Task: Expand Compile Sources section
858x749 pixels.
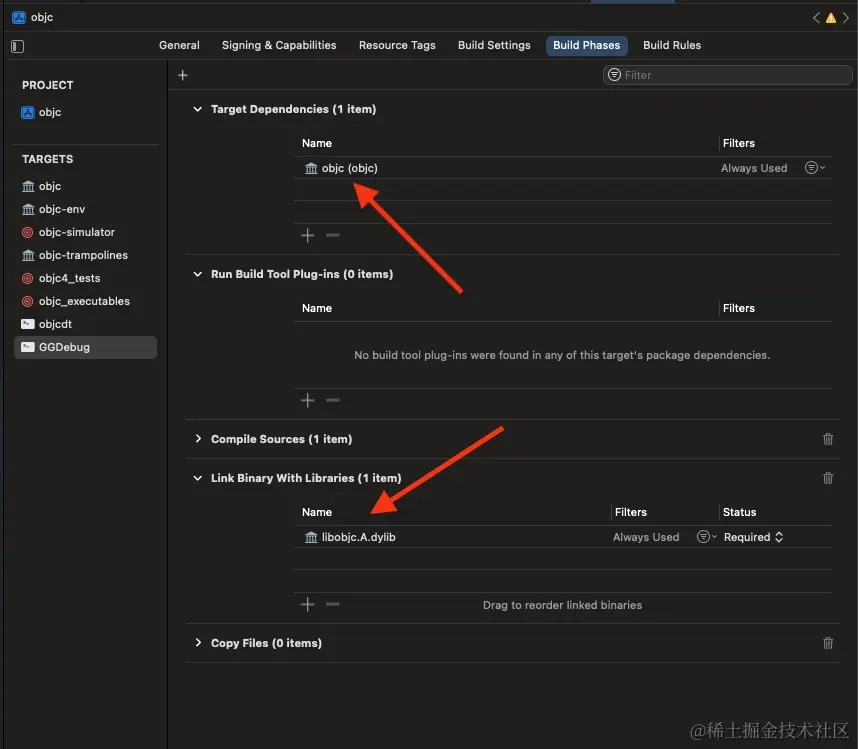Action: (198, 439)
